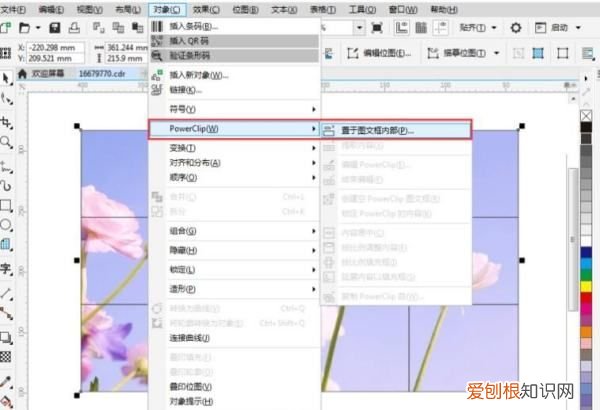The image size is (600, 410).
Task: Click the Print icon
Action: [74, 28]
